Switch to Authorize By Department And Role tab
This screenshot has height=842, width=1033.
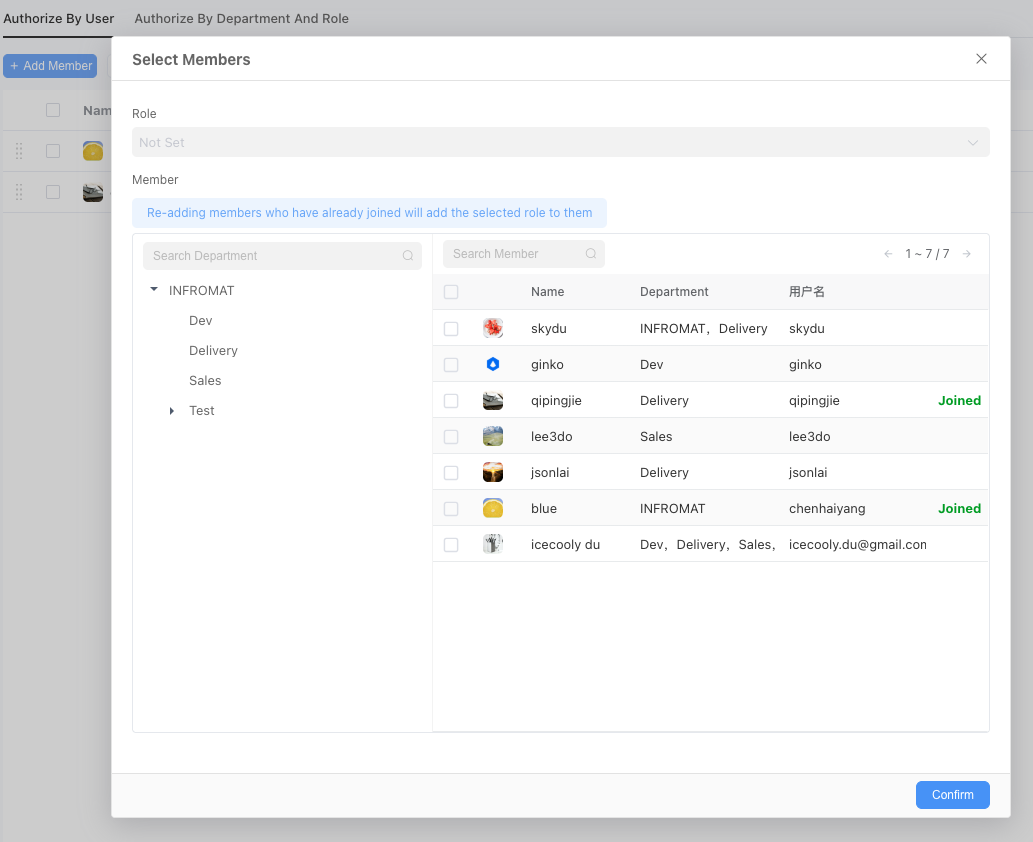tap(241, 18)
